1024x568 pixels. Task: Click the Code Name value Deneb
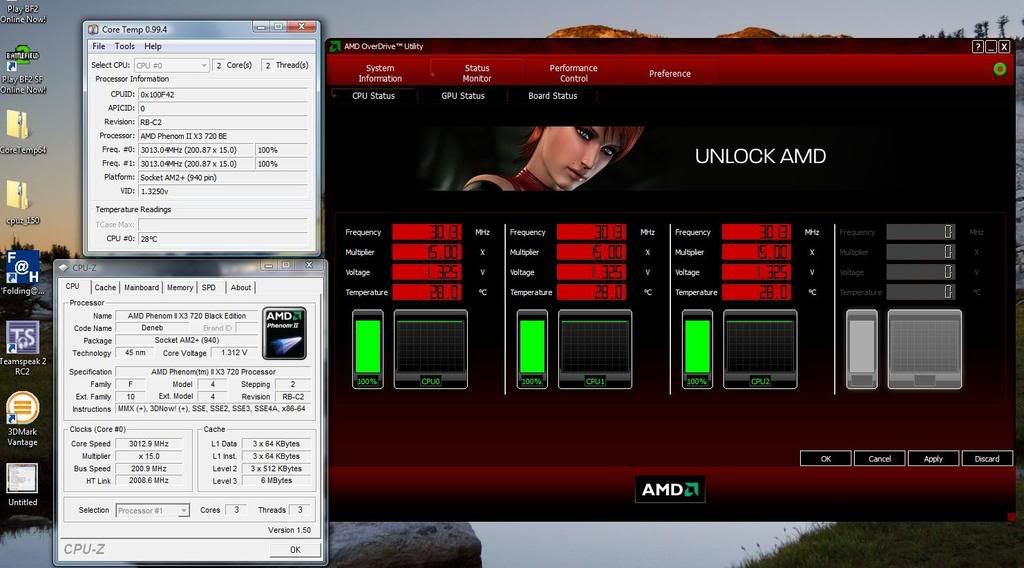point(152,328)
